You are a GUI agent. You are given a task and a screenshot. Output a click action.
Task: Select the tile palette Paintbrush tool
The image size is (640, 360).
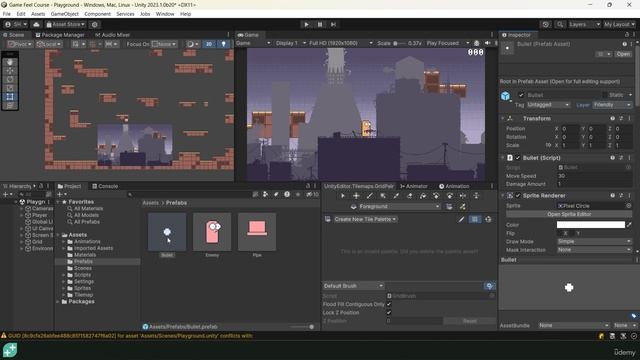pos(369,196)
